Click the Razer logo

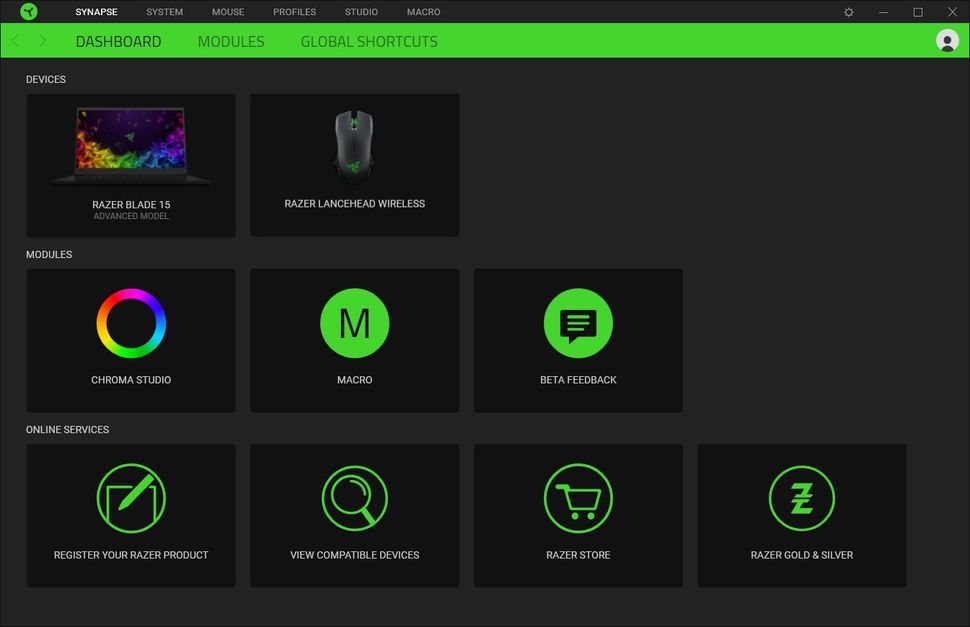[x=29, y=11]
